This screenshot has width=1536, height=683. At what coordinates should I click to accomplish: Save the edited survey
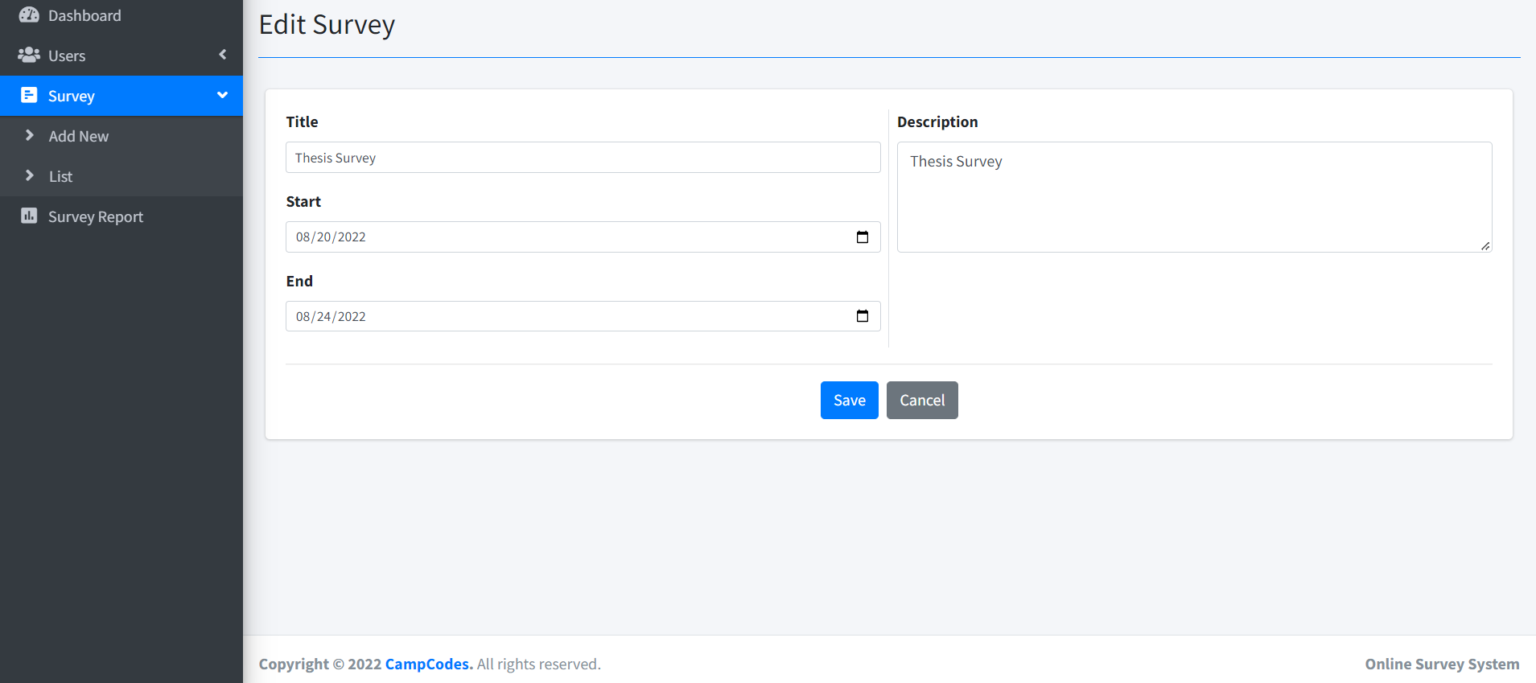(x=848, y=400)
